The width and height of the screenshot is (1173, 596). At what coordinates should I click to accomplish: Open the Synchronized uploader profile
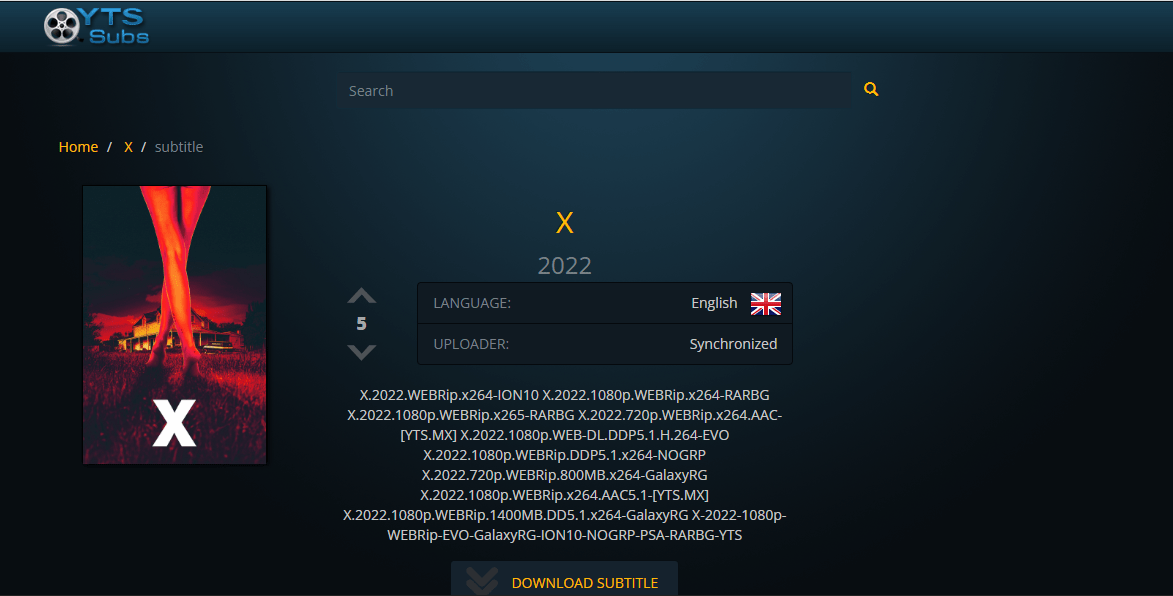pos(733,344)
